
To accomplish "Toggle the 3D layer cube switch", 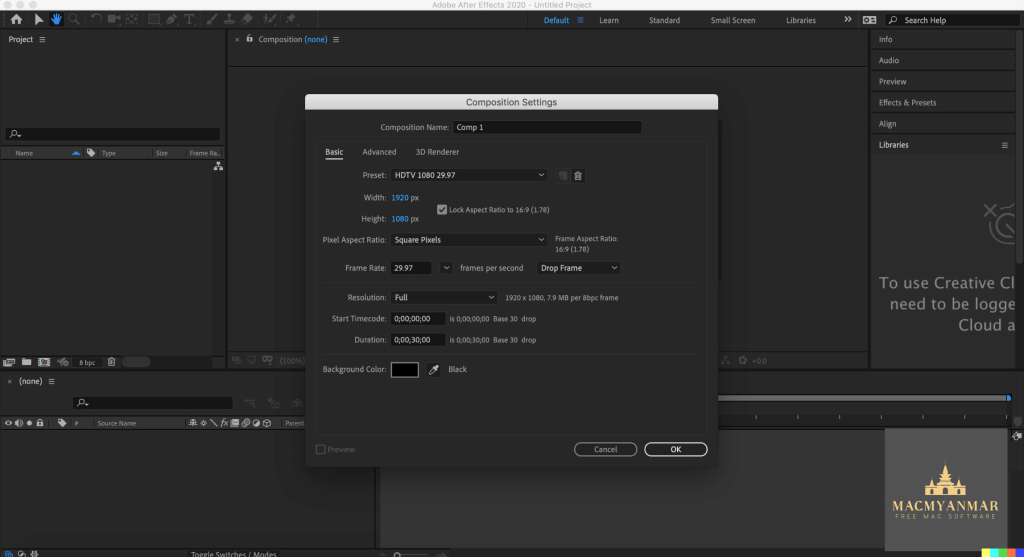I will (x=266, y=423).
